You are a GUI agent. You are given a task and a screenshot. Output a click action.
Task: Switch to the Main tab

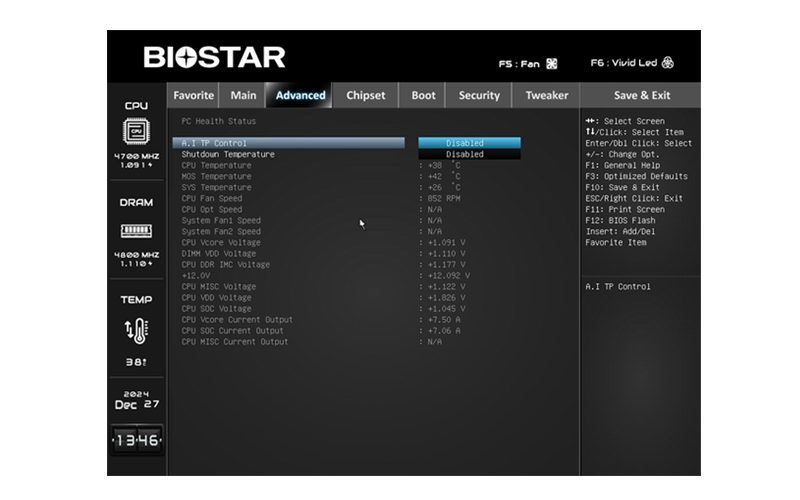(243, 95)
